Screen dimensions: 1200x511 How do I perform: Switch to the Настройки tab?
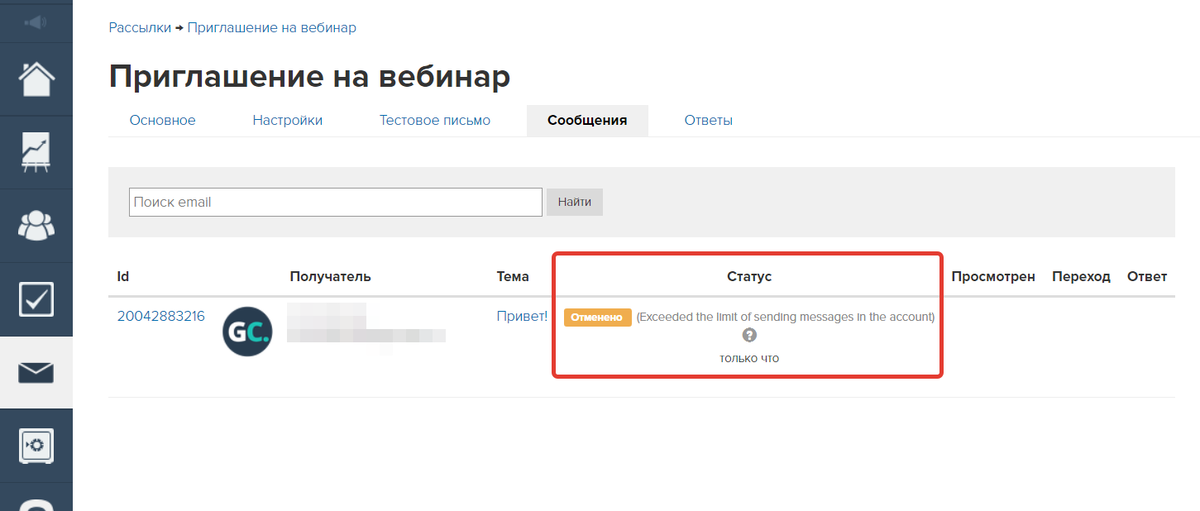(x=287, y=120)
